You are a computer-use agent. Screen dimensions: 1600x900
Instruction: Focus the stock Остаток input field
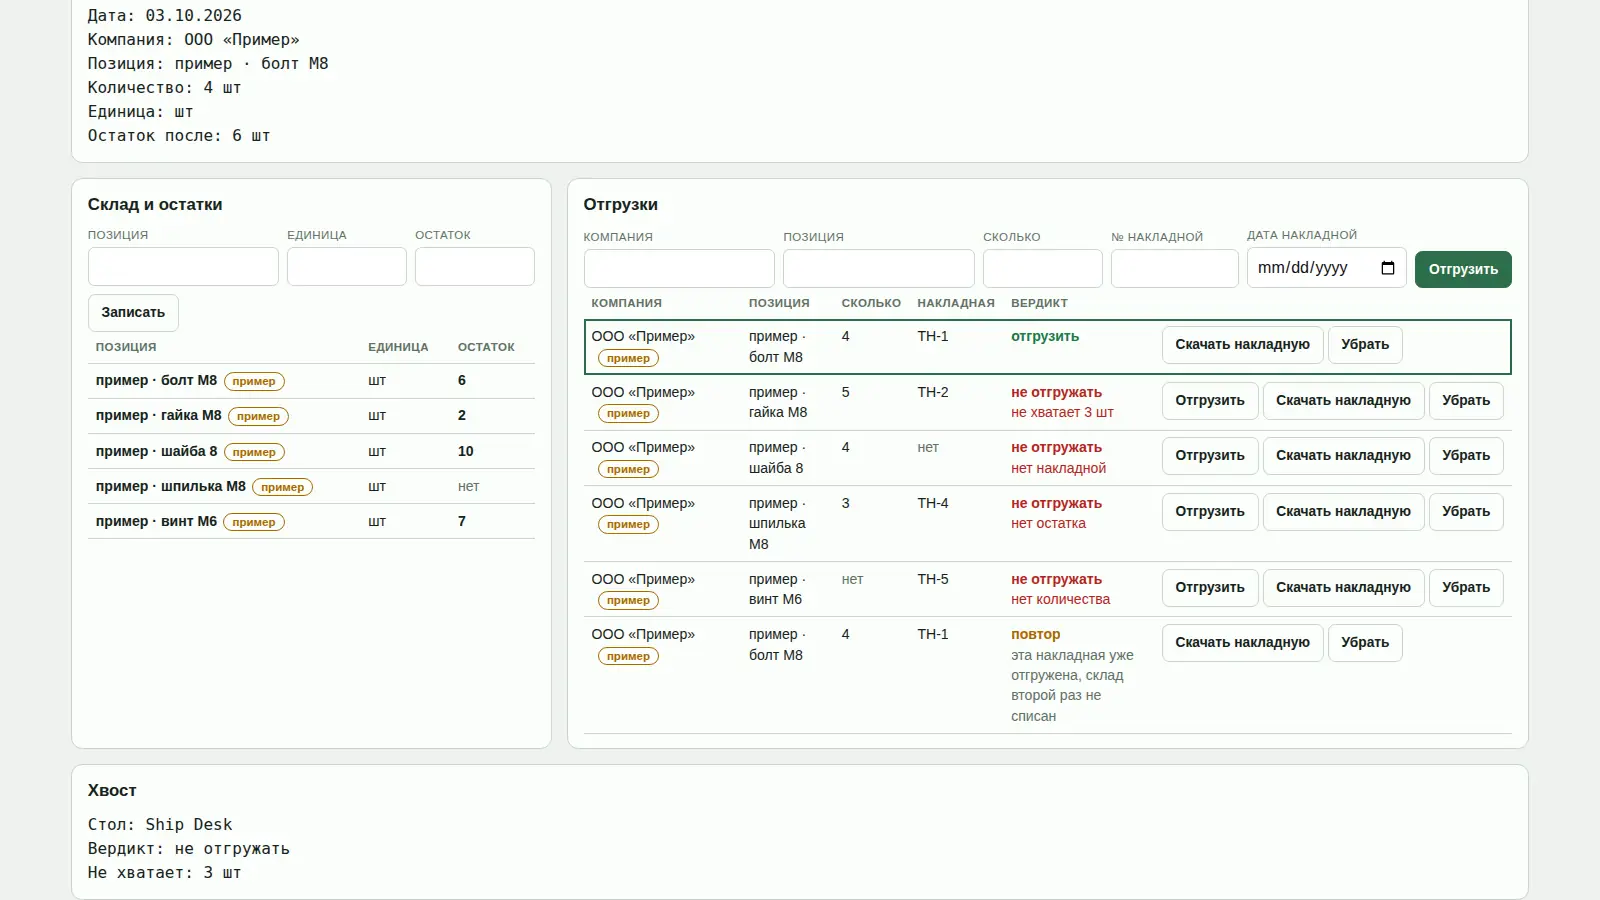(x=475, y=267)
